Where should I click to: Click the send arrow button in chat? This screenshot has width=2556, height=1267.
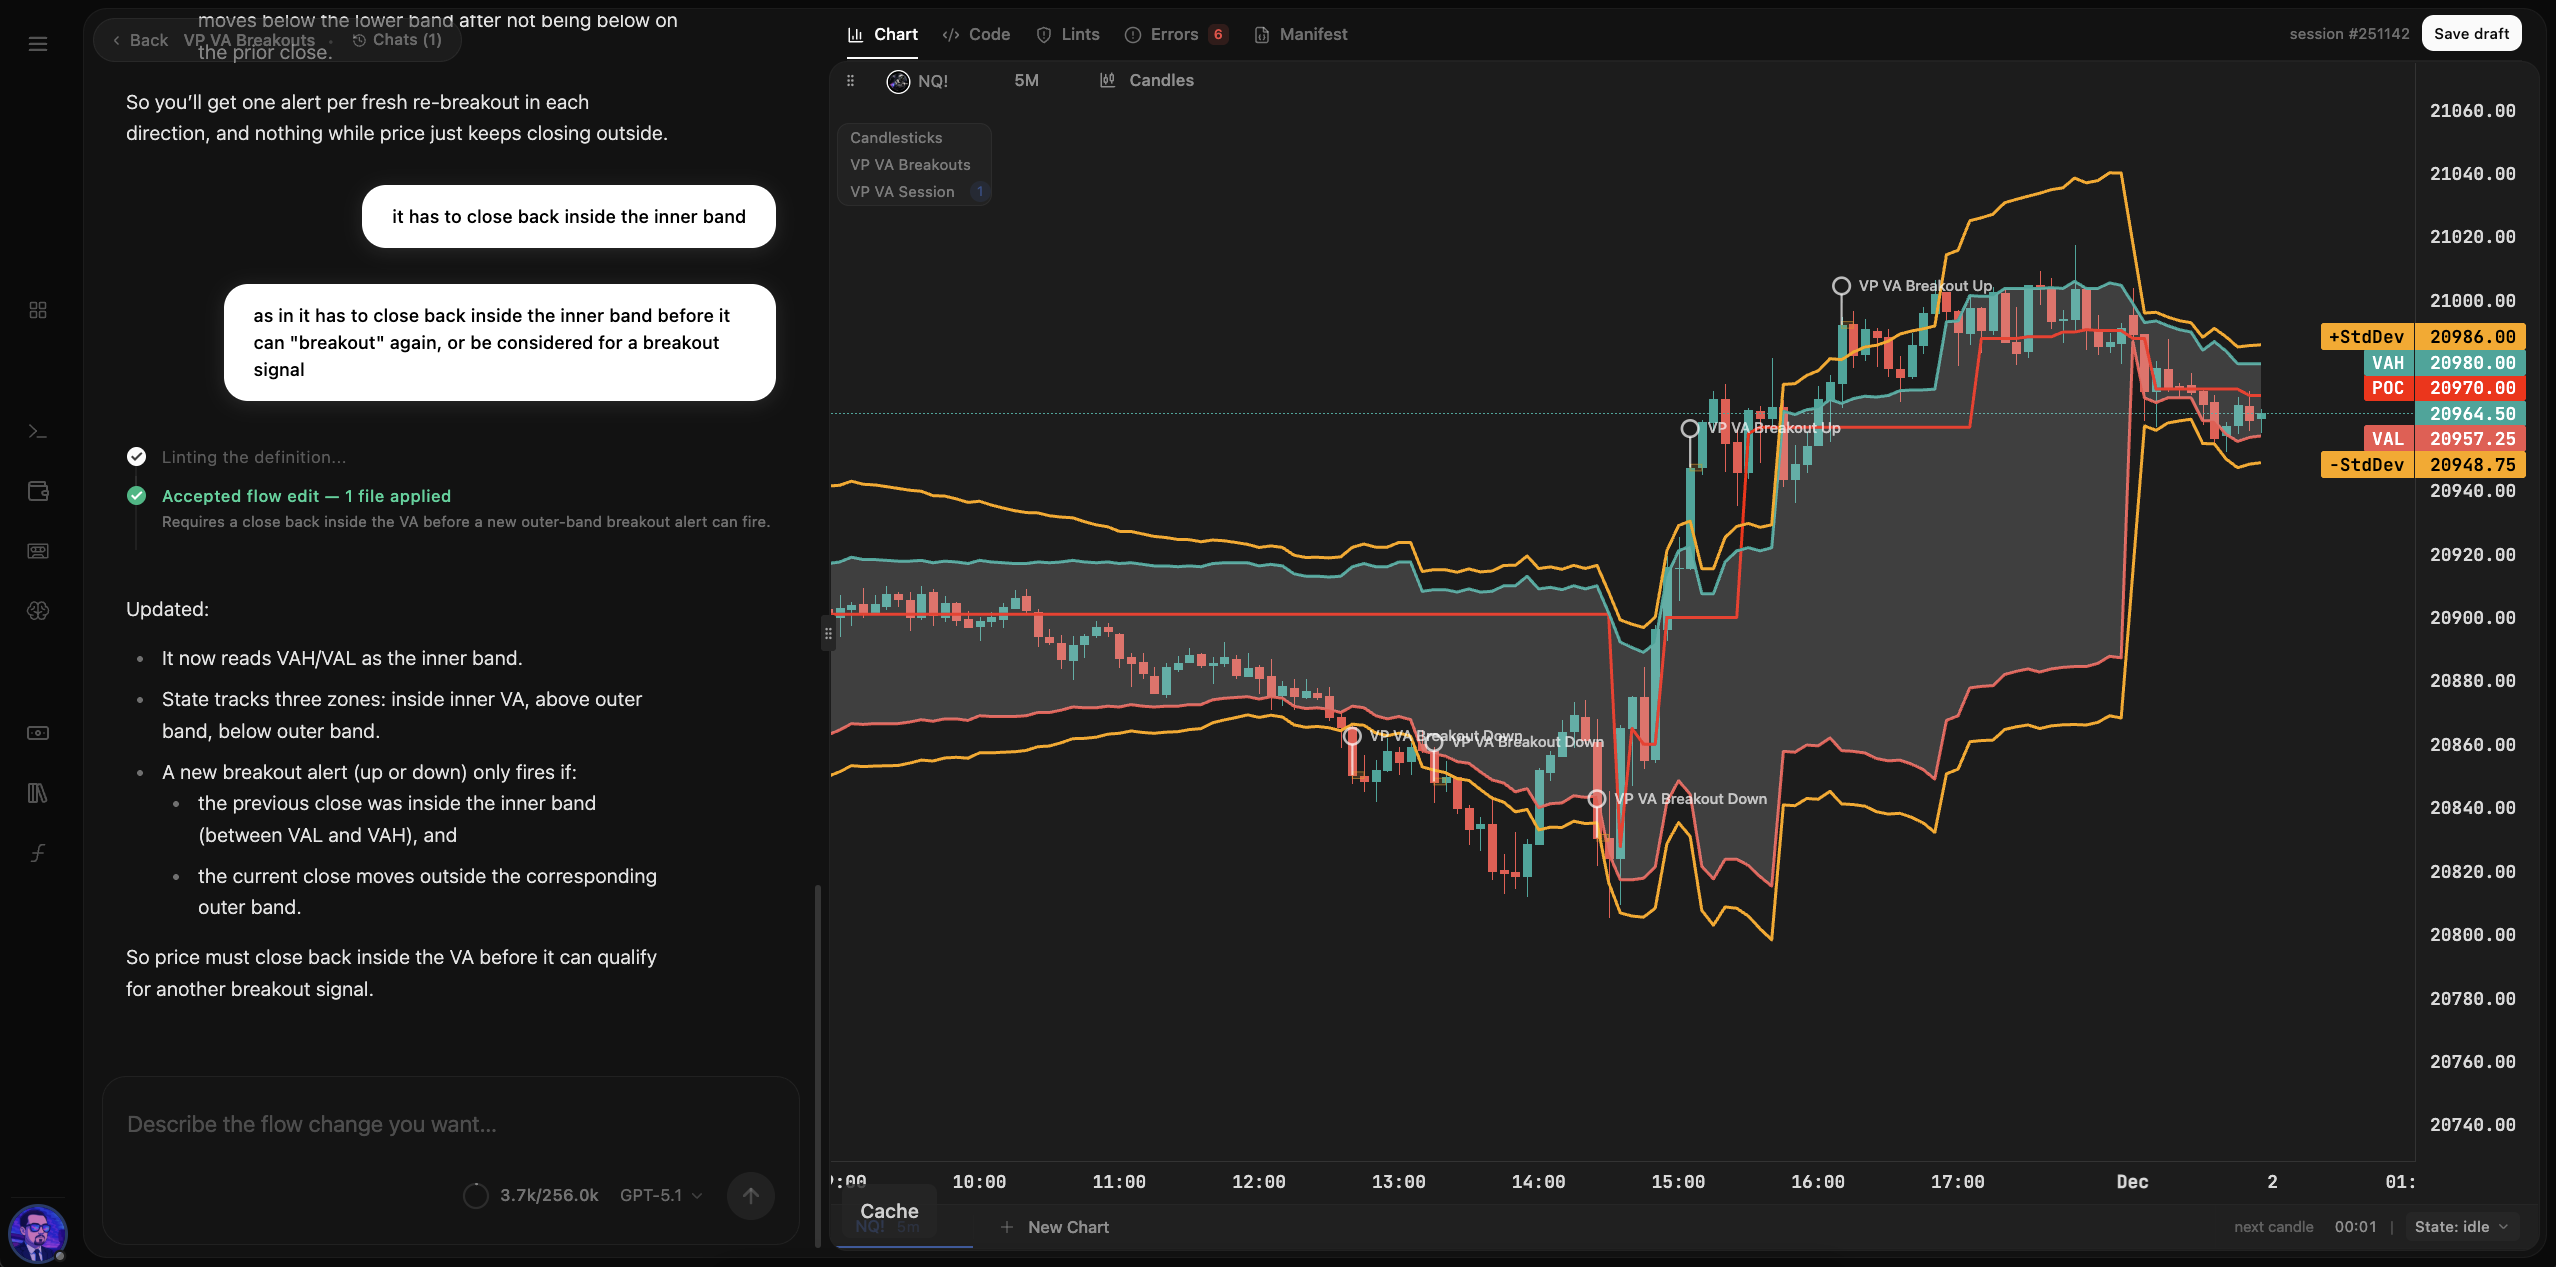[751, 1195]
